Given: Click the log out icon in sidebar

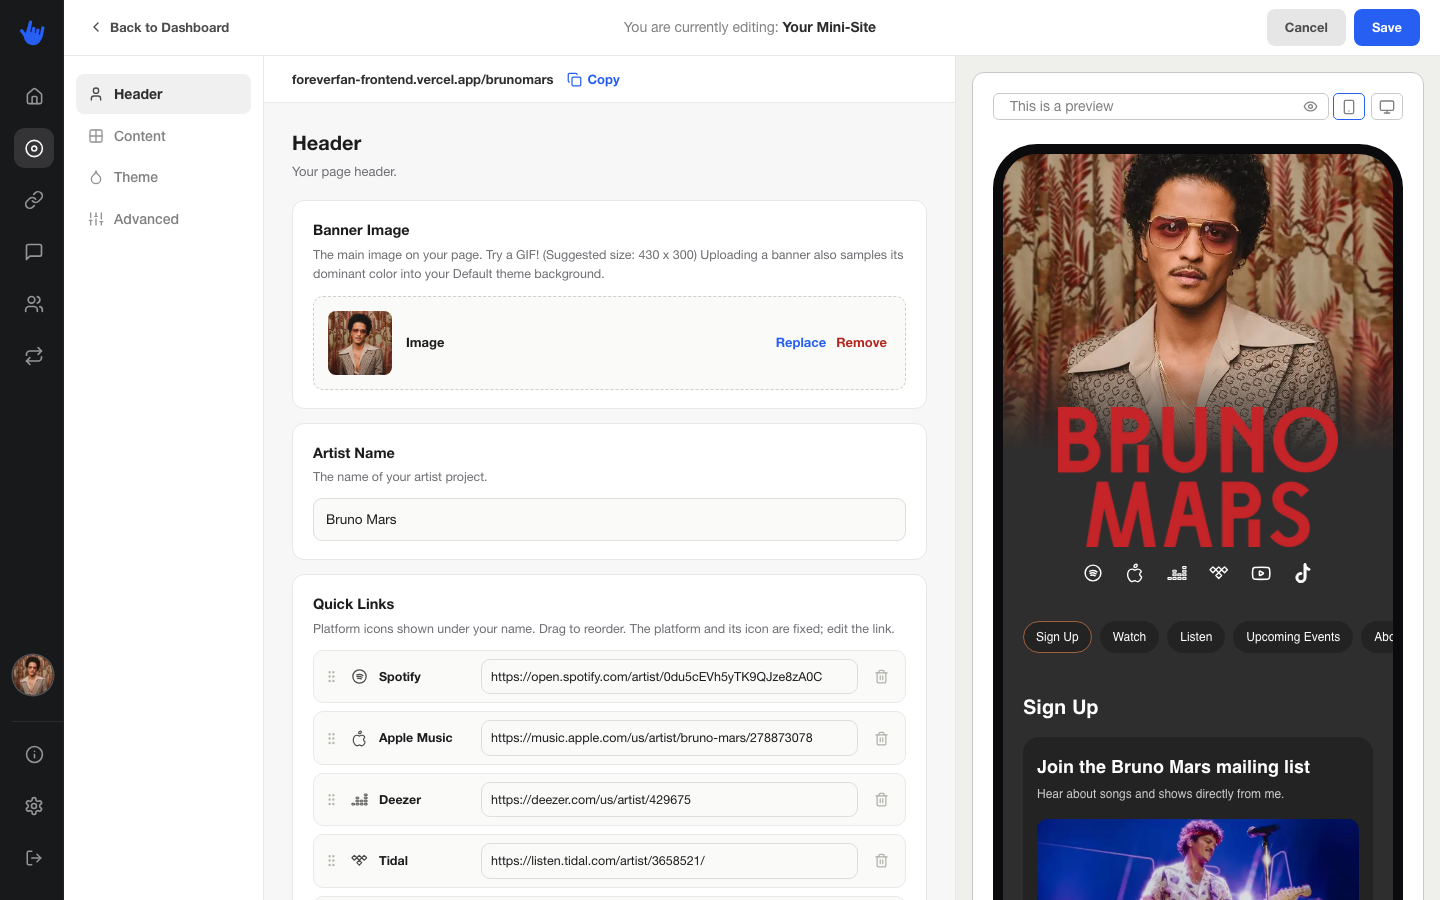Looking at the screenshot, I should [34, 858].
